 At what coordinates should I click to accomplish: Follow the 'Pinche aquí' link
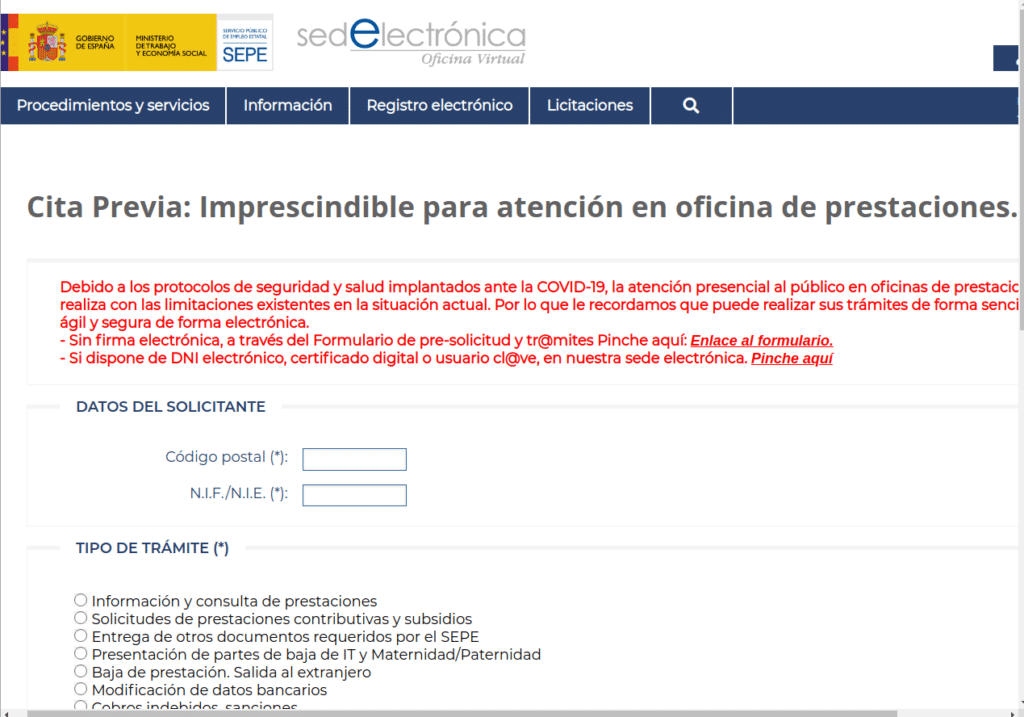click(792, 358)
